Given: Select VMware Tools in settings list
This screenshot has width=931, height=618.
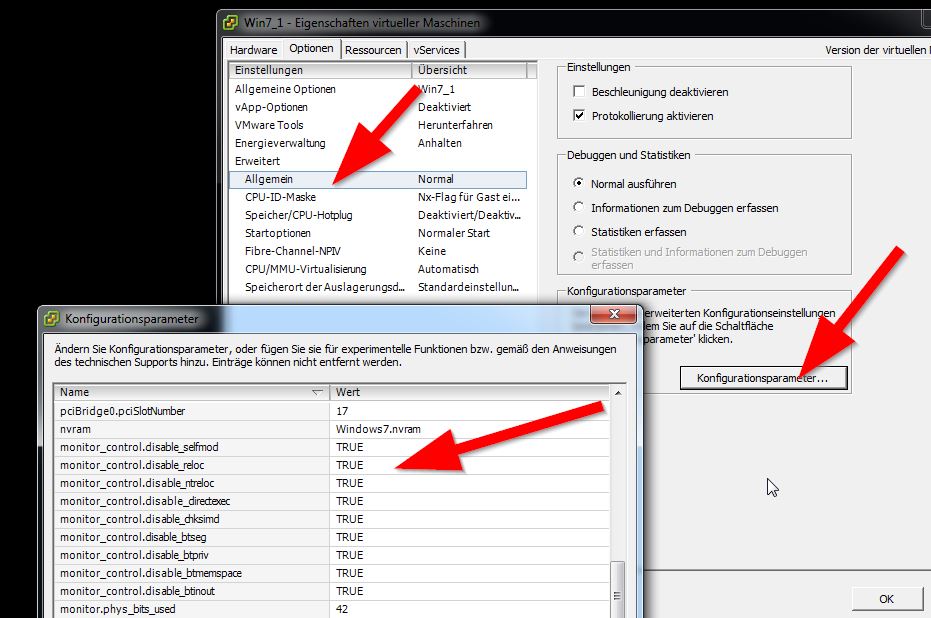Looking at the screenshot, I should [269, 125].
